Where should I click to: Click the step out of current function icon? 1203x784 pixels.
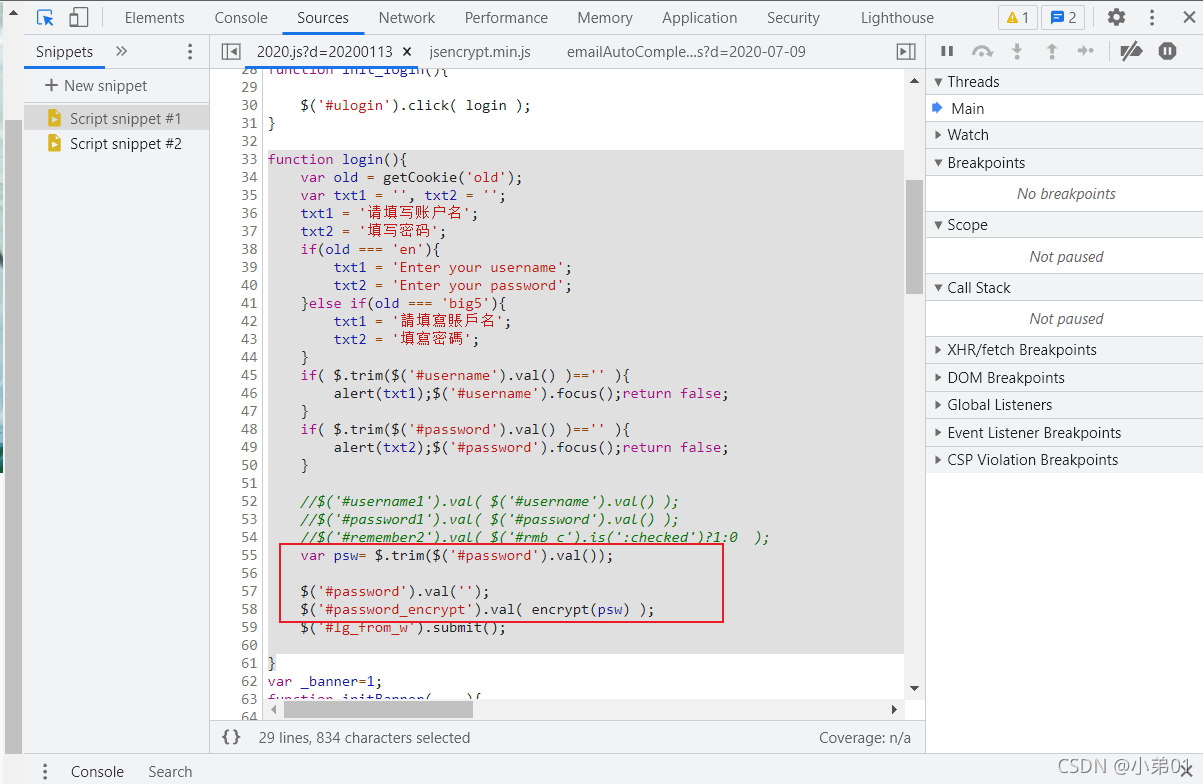click(x=1054, y=50)
